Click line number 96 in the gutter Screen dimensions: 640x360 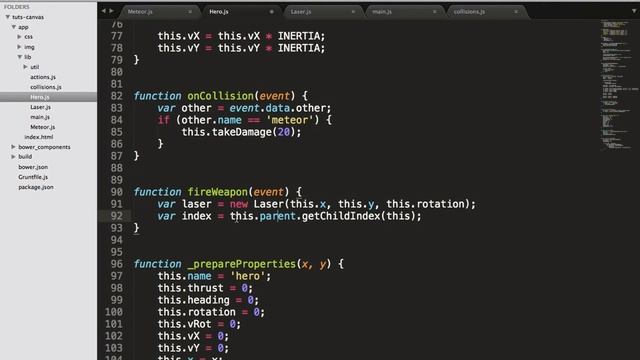coord(116,264)
